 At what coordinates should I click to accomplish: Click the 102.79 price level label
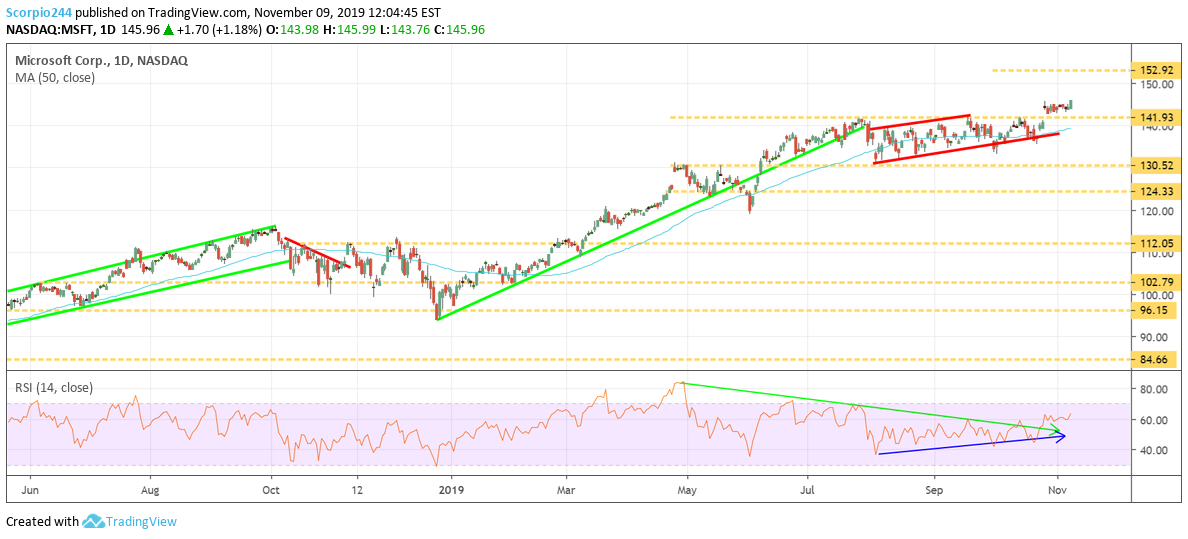(x=1153, y=282)
